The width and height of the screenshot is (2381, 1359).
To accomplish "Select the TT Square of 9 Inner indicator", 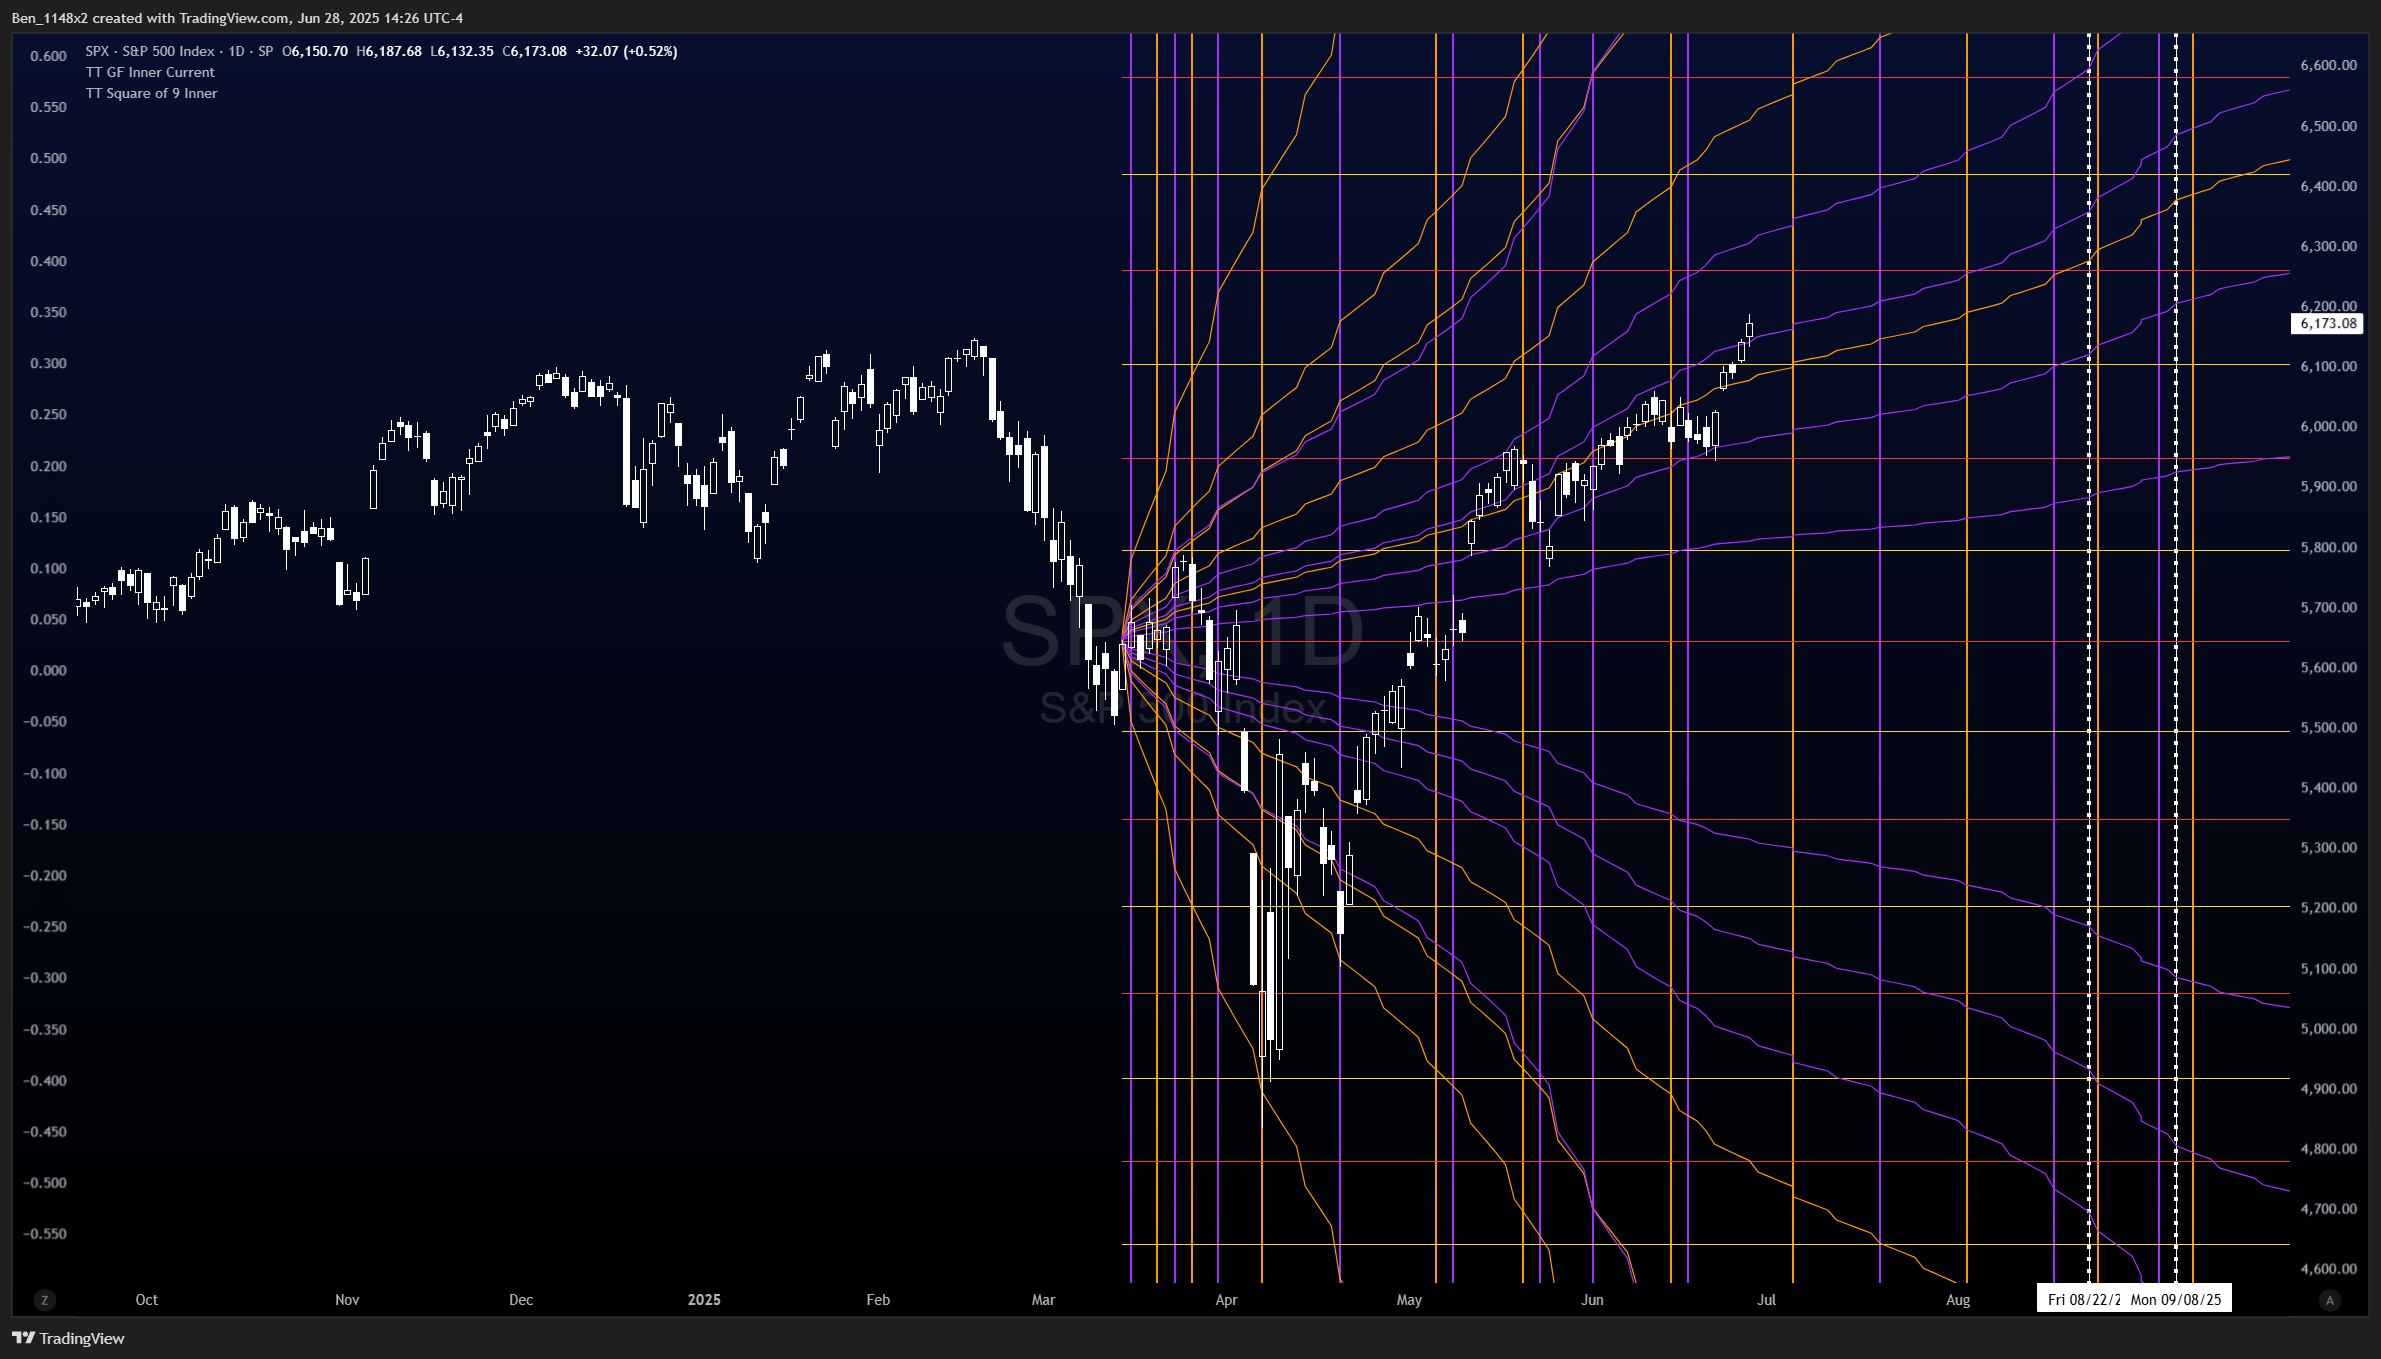I will (x=151, y=93).
